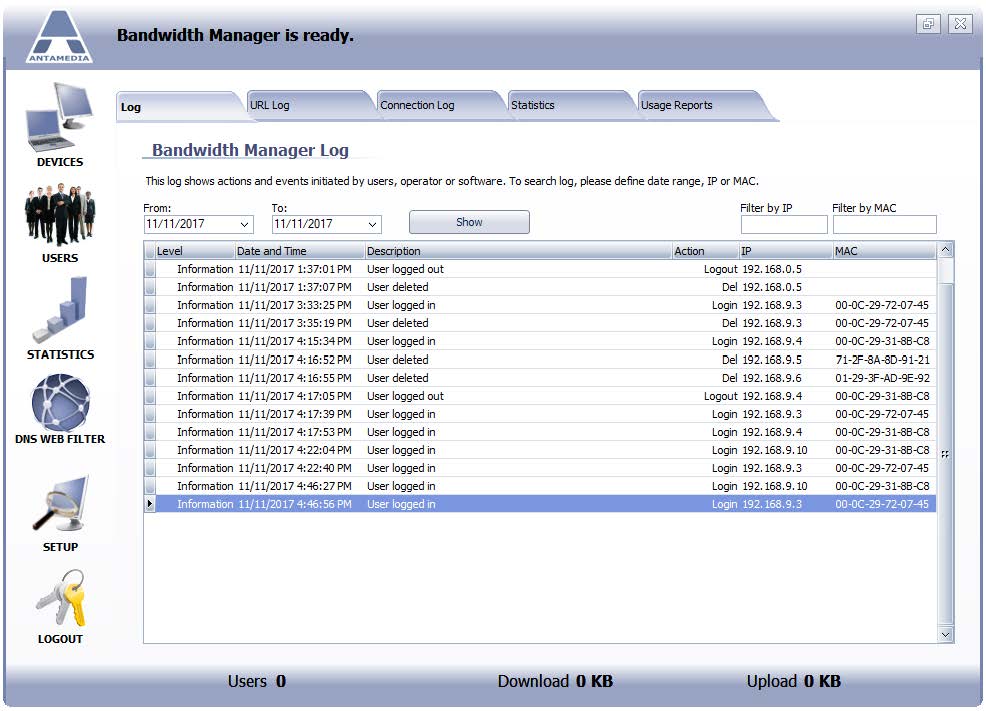This screenshot has width=986, height=711.
Task: Click the Show button
Action: pyautogui.click(x=469, y=222)
